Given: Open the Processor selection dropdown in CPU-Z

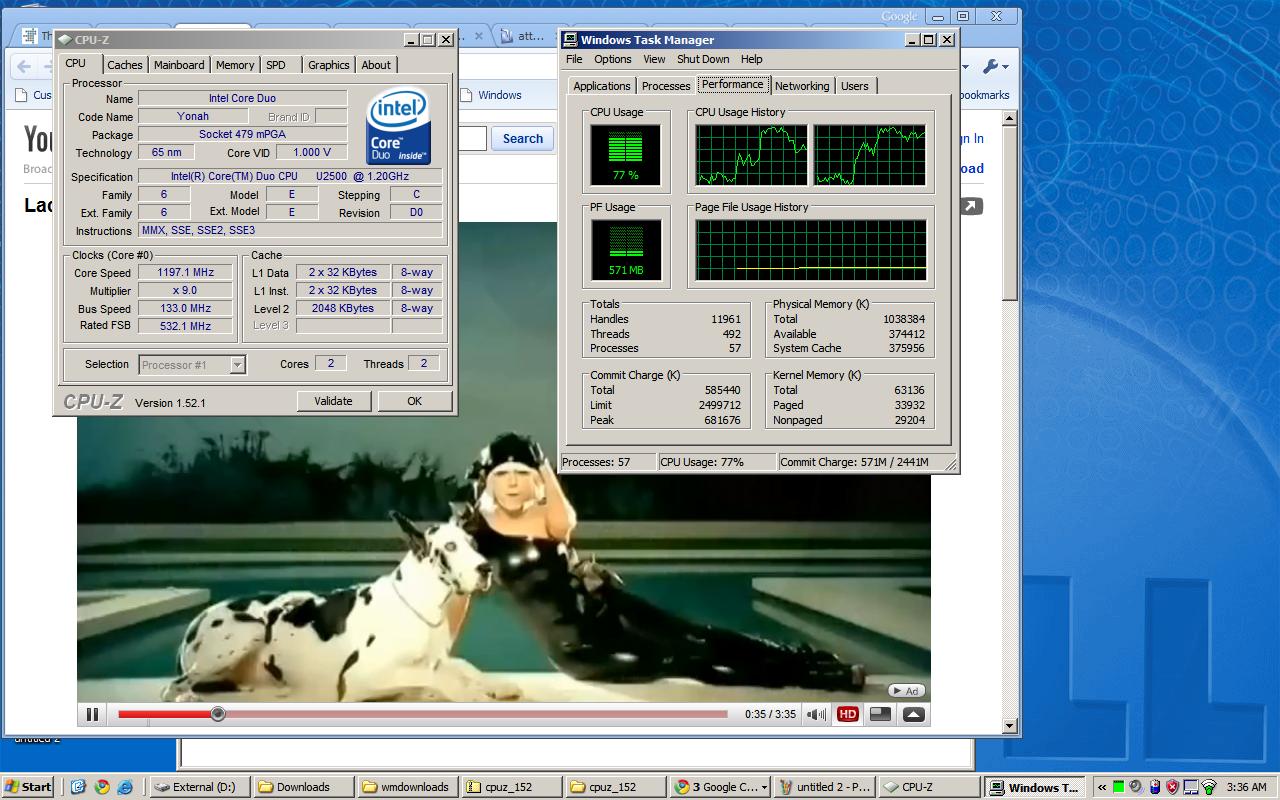Looking at the screenshot, I should point(192,365).
